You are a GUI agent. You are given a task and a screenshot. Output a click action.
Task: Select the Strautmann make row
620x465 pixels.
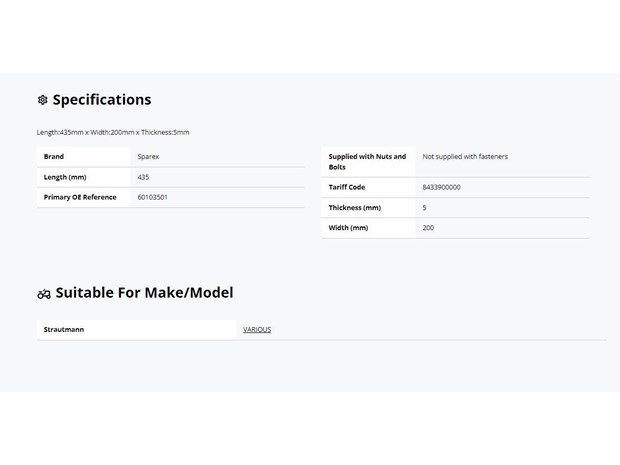coord(321,330)
